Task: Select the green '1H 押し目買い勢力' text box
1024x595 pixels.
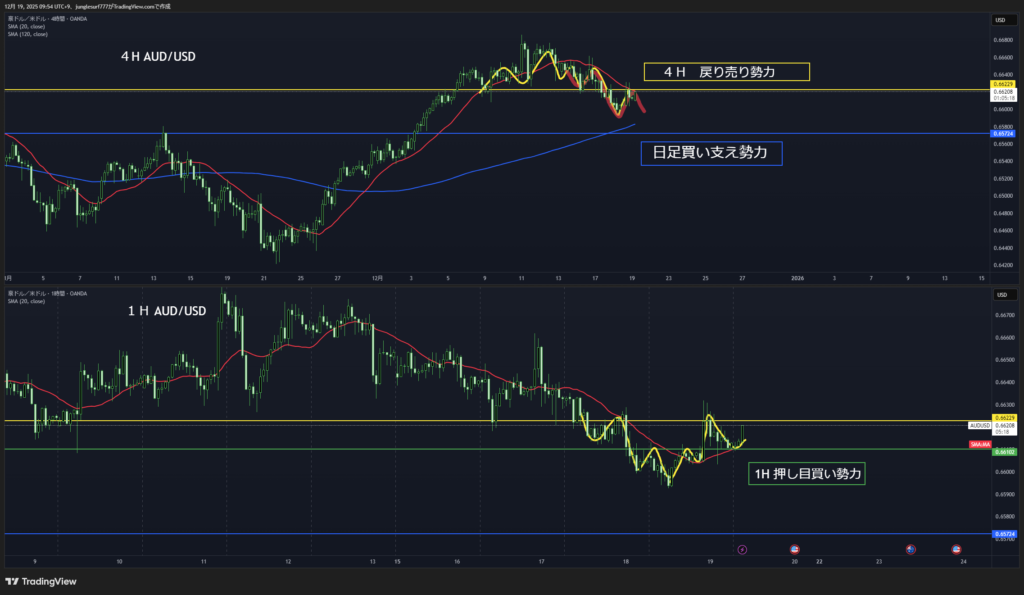Action: (x=806, y=474)
